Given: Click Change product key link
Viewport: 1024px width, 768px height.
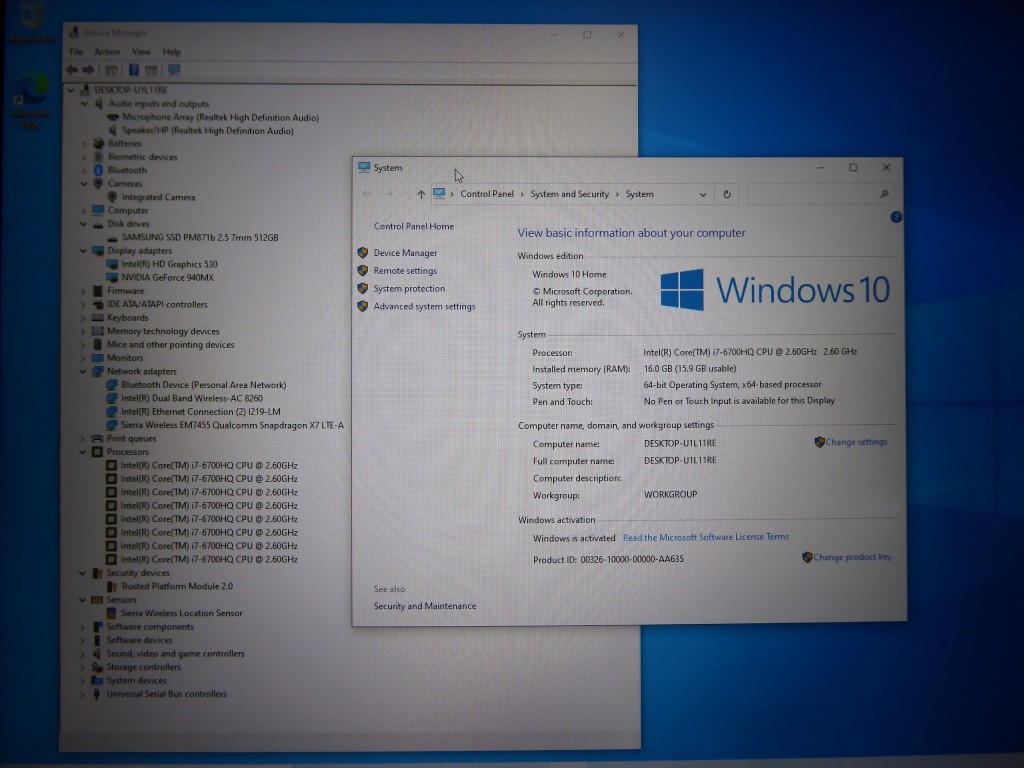Looking at the screenshot, I should coord(852,557).
